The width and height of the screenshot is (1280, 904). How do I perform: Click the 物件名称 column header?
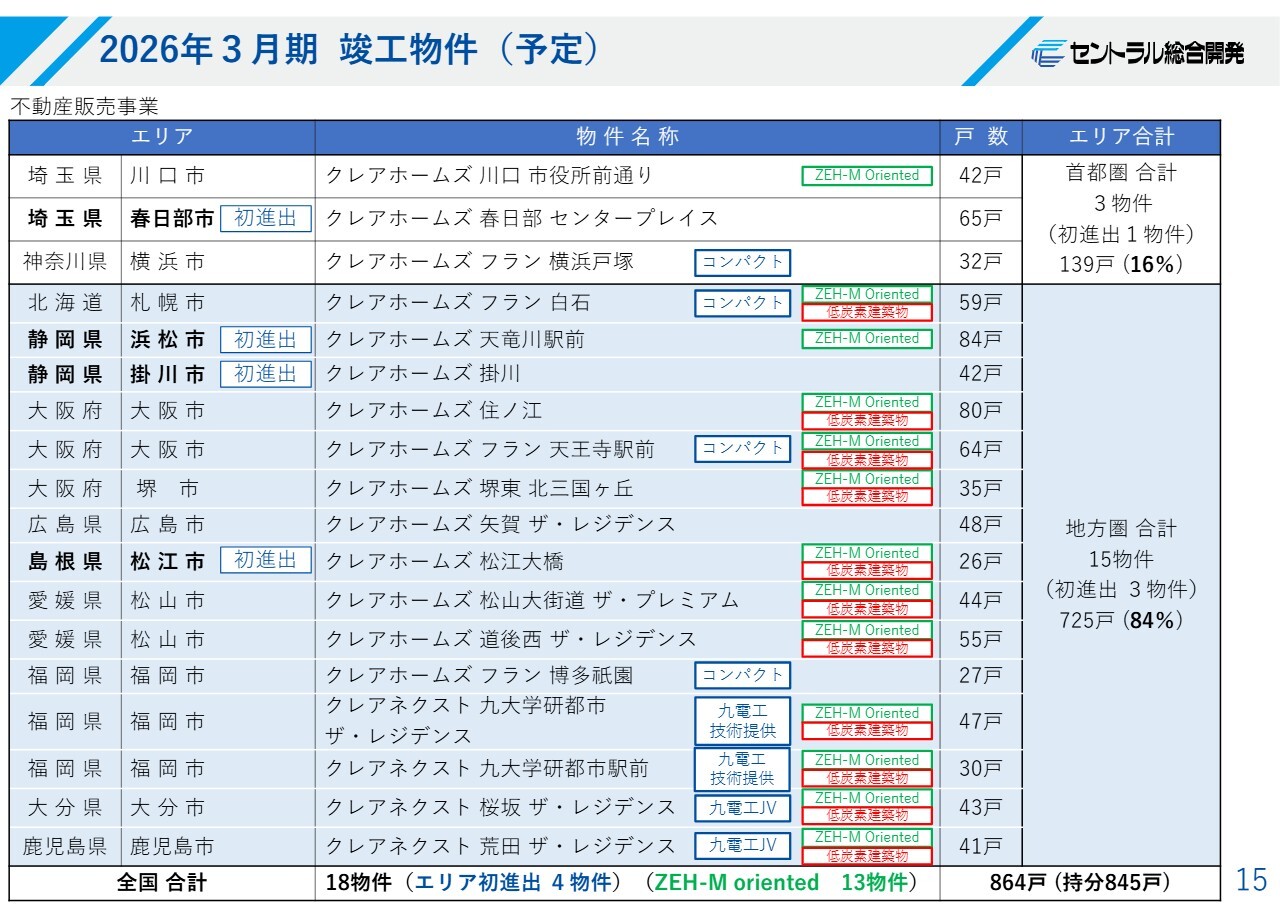click(x=627, y=137)
